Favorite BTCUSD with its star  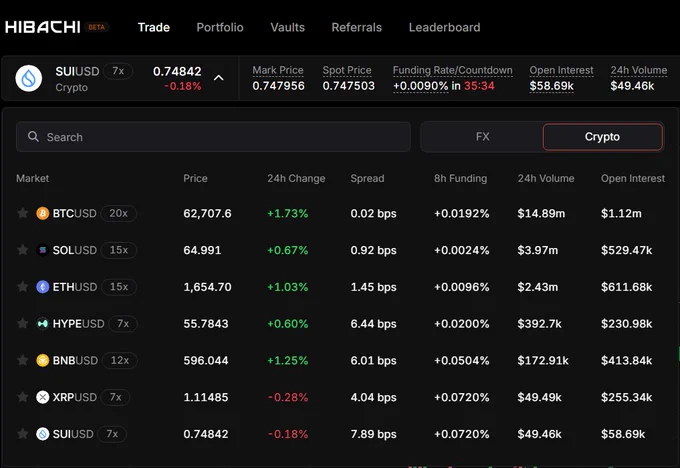coord(23,213)
